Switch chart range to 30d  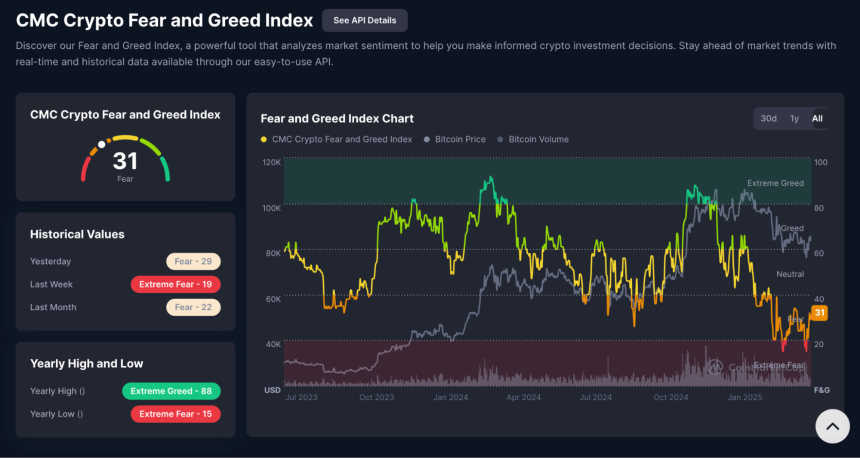(x=768, y=118)
